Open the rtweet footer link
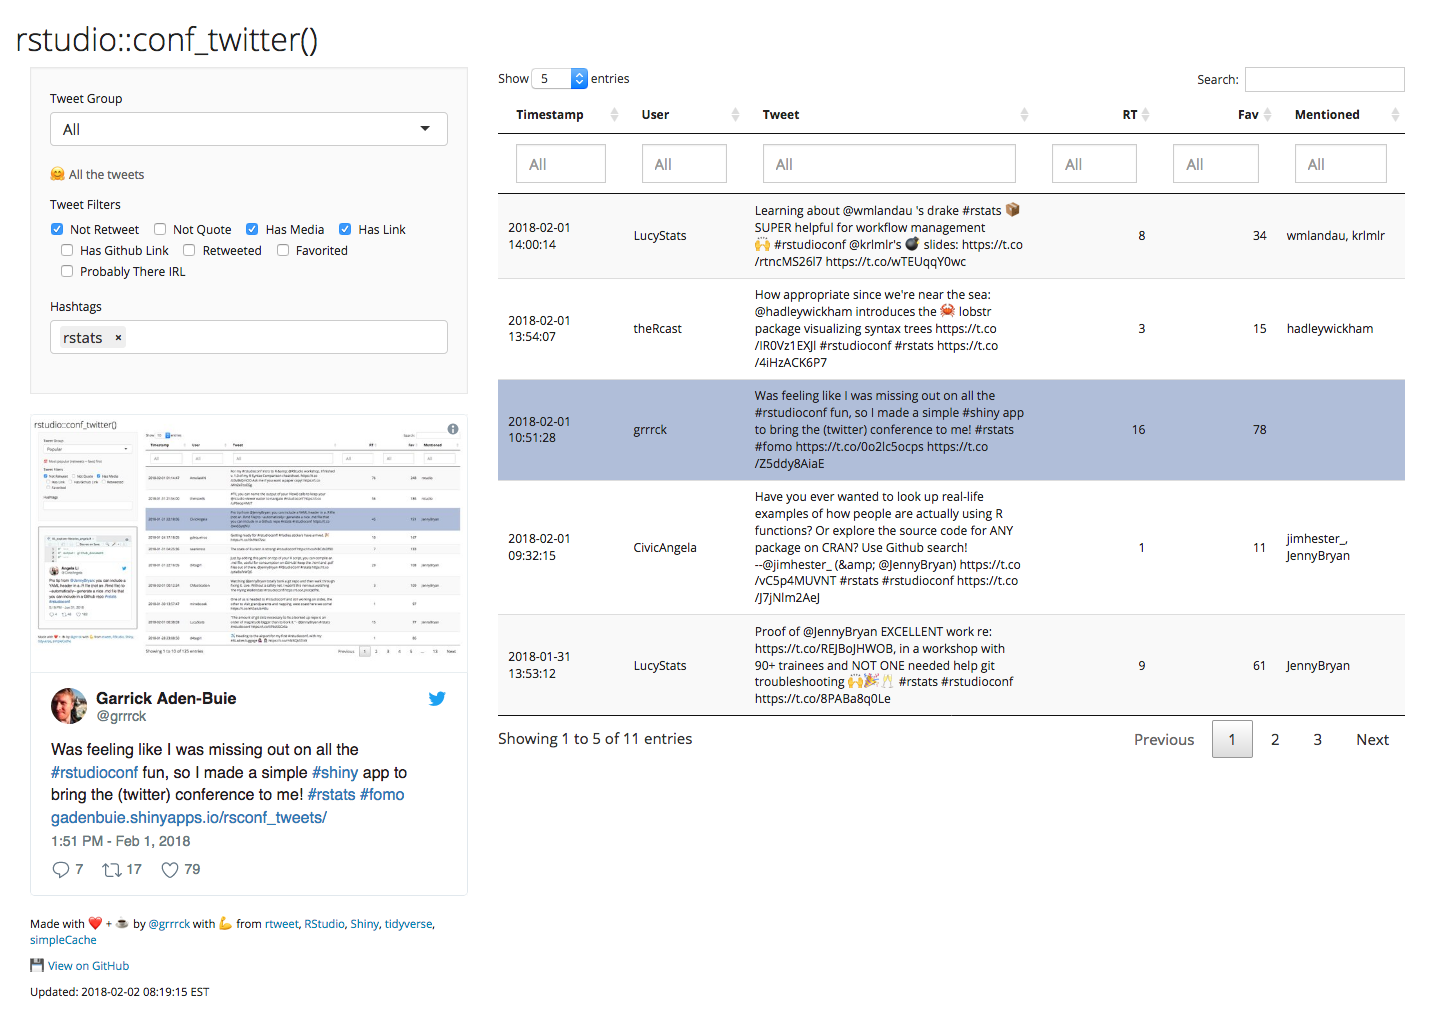The image size is (1435, 1010). (x=282, y=924)
